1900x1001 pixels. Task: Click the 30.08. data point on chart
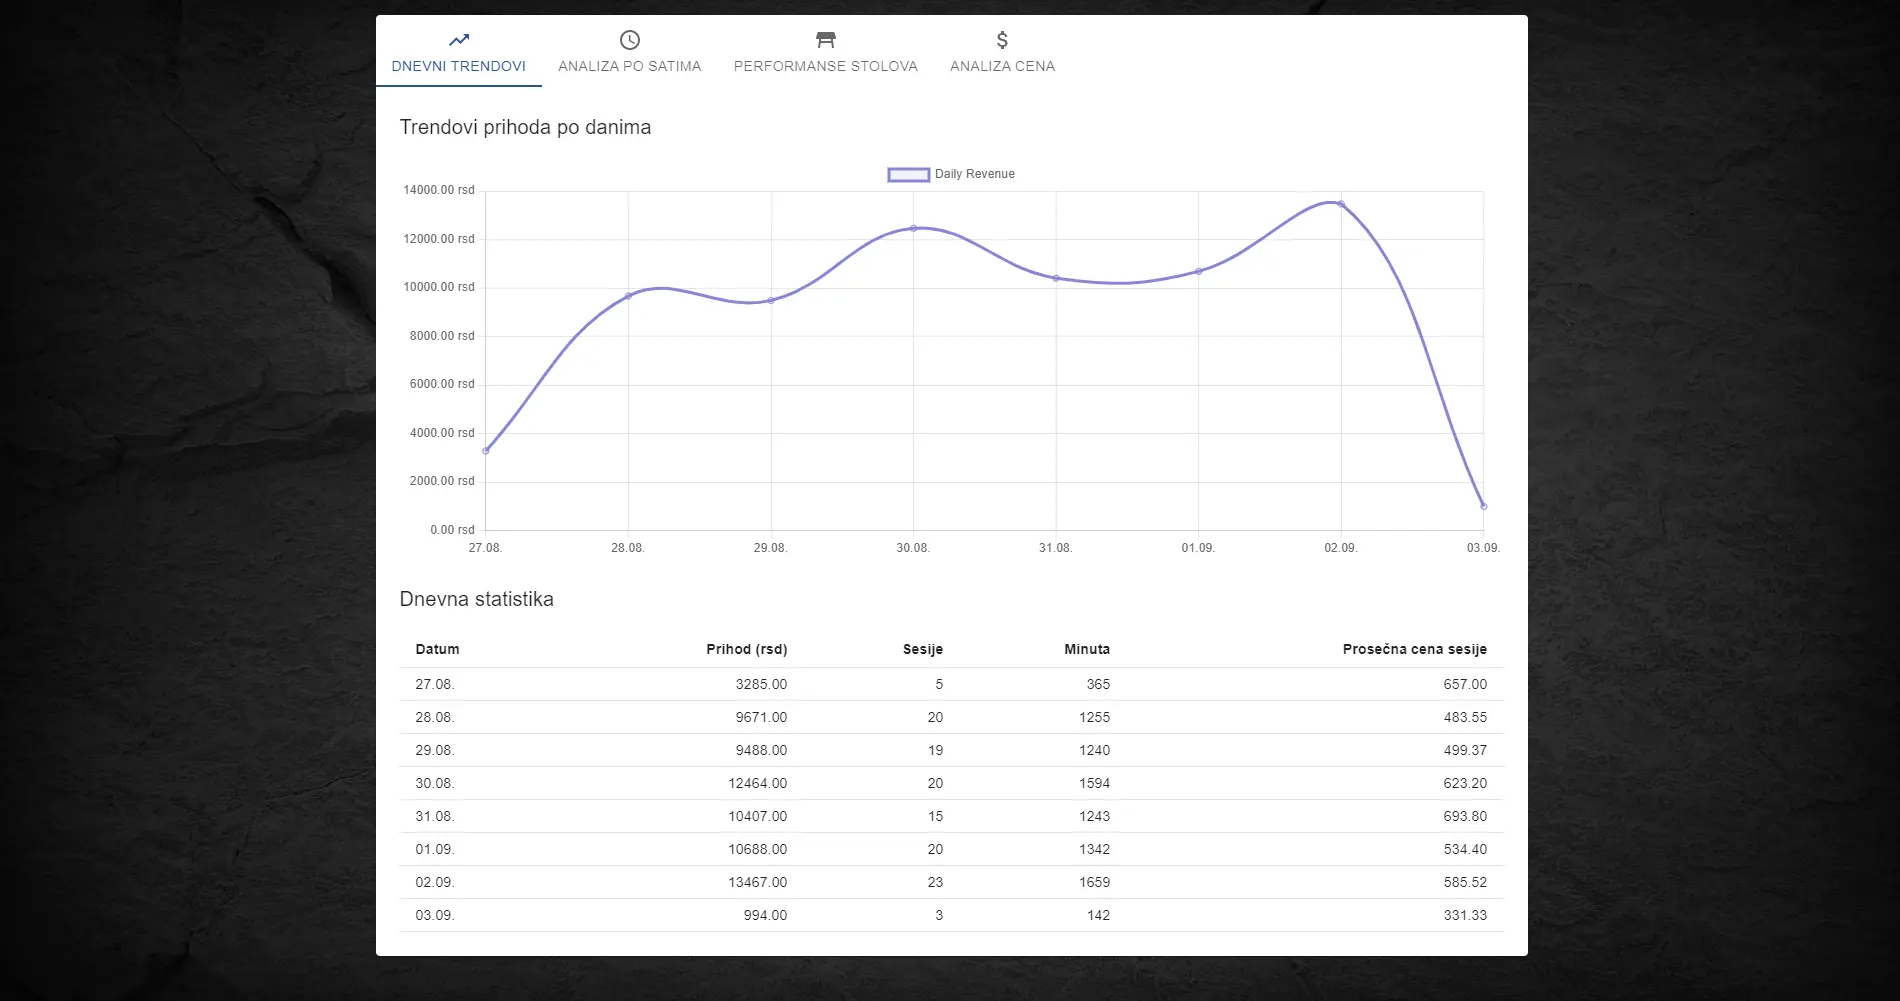pyautogui.click(x=913, y=228)
